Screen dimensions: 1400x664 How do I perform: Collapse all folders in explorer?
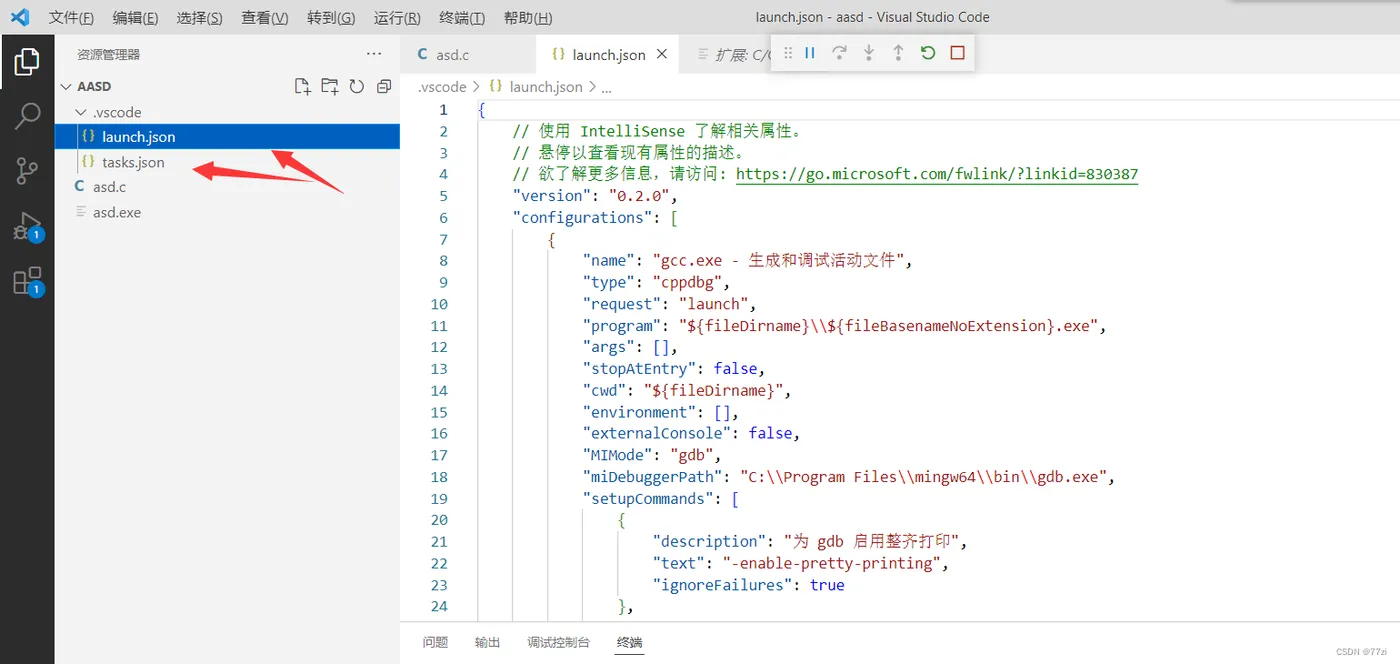click(383, 87)
